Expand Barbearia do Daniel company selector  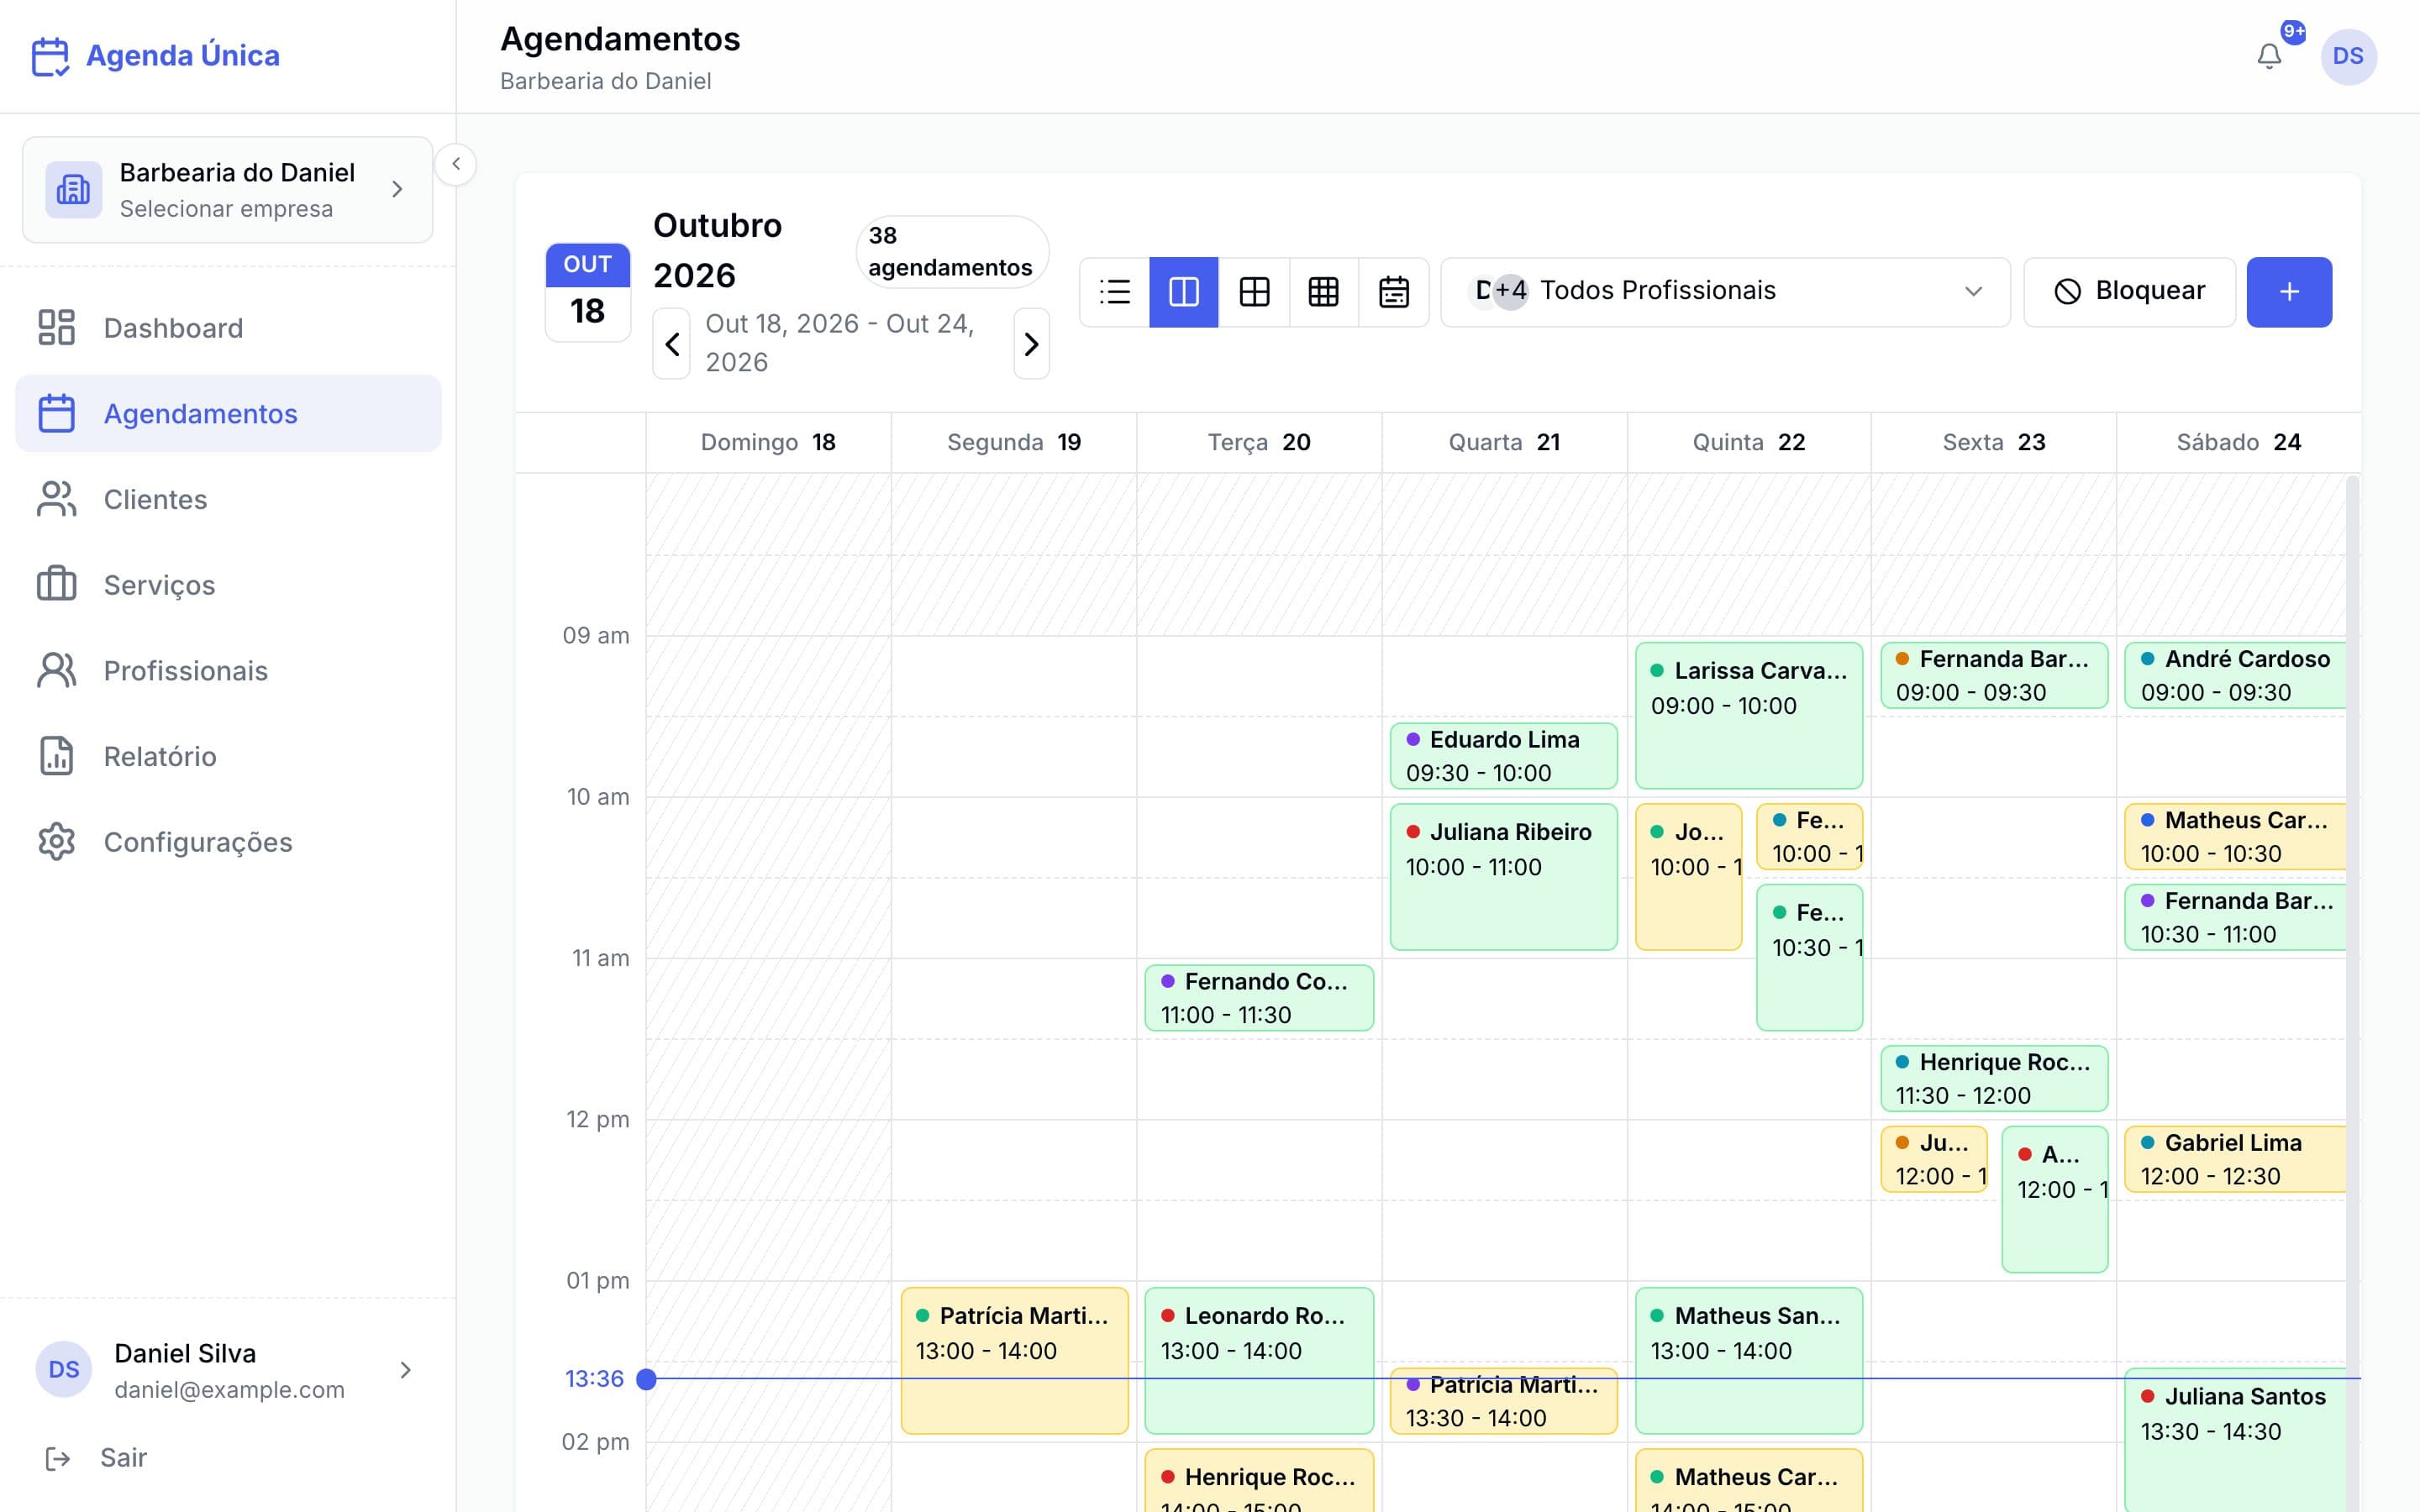(228, 190)
